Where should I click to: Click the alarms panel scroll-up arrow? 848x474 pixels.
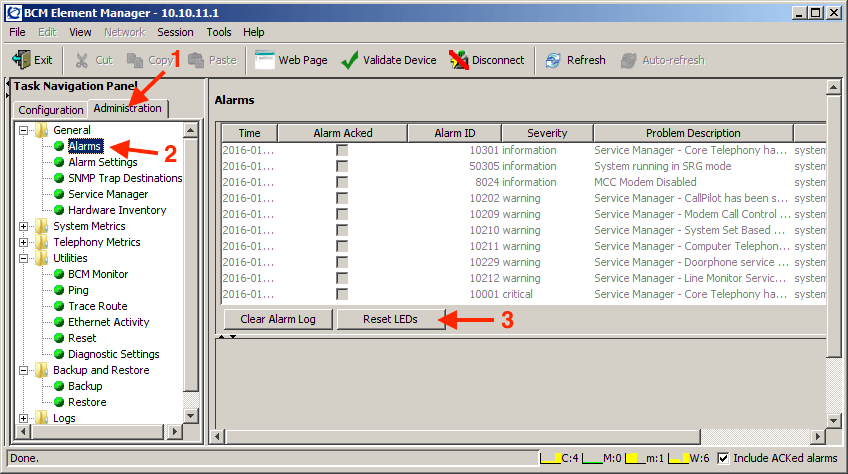(x=833, y=87)
